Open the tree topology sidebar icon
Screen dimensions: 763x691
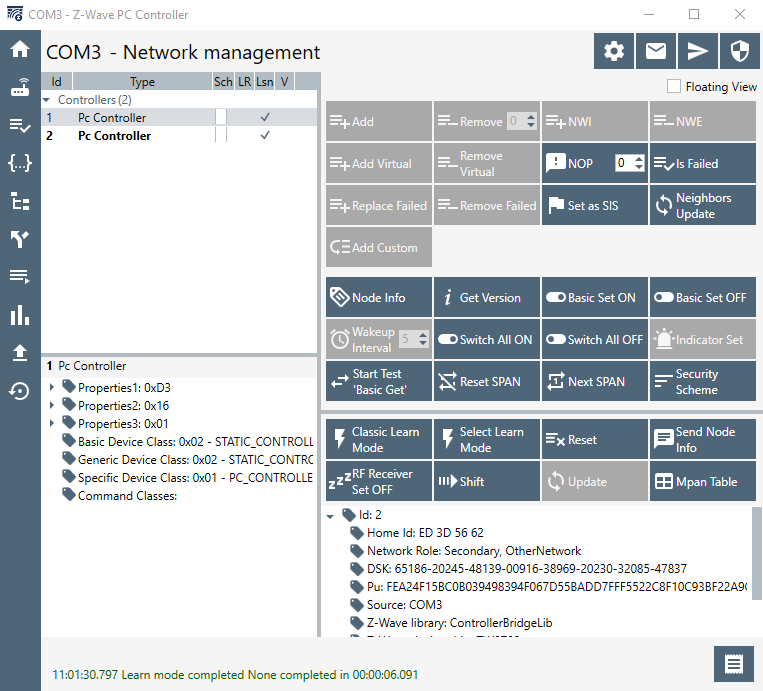[20, 201]
